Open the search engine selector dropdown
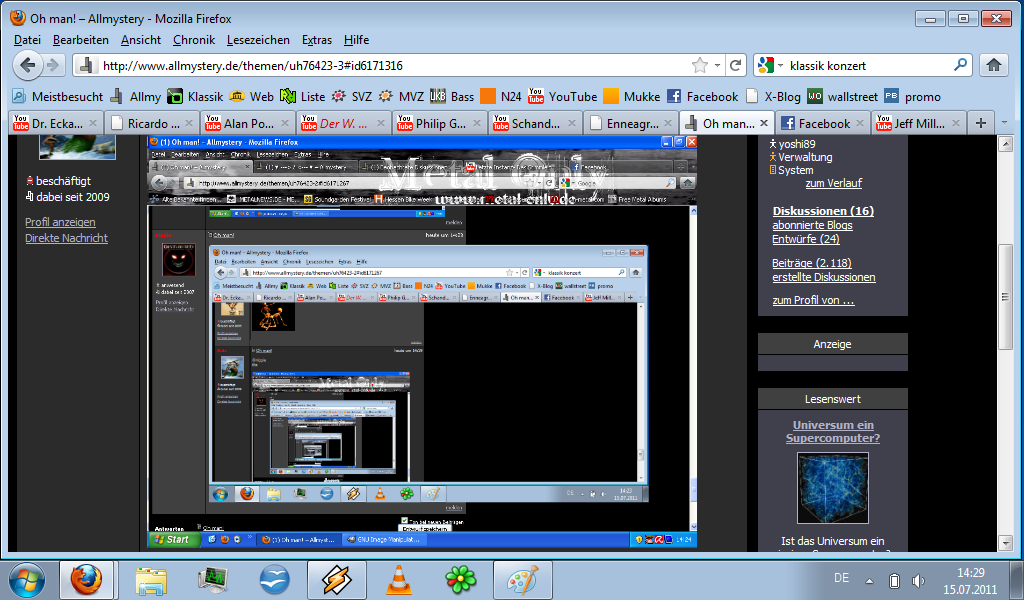The height and width of the screenshot is (600, 1024). (x=772, y=66)
